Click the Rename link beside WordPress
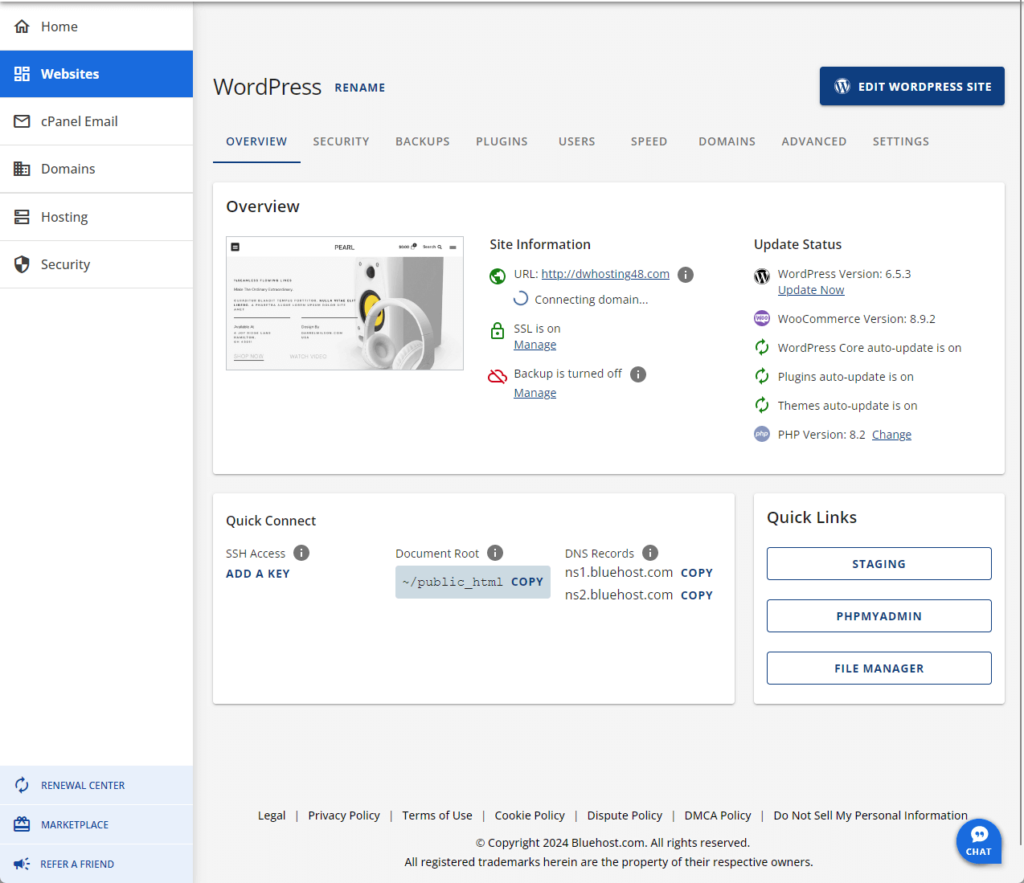 [x=360, y=88]
